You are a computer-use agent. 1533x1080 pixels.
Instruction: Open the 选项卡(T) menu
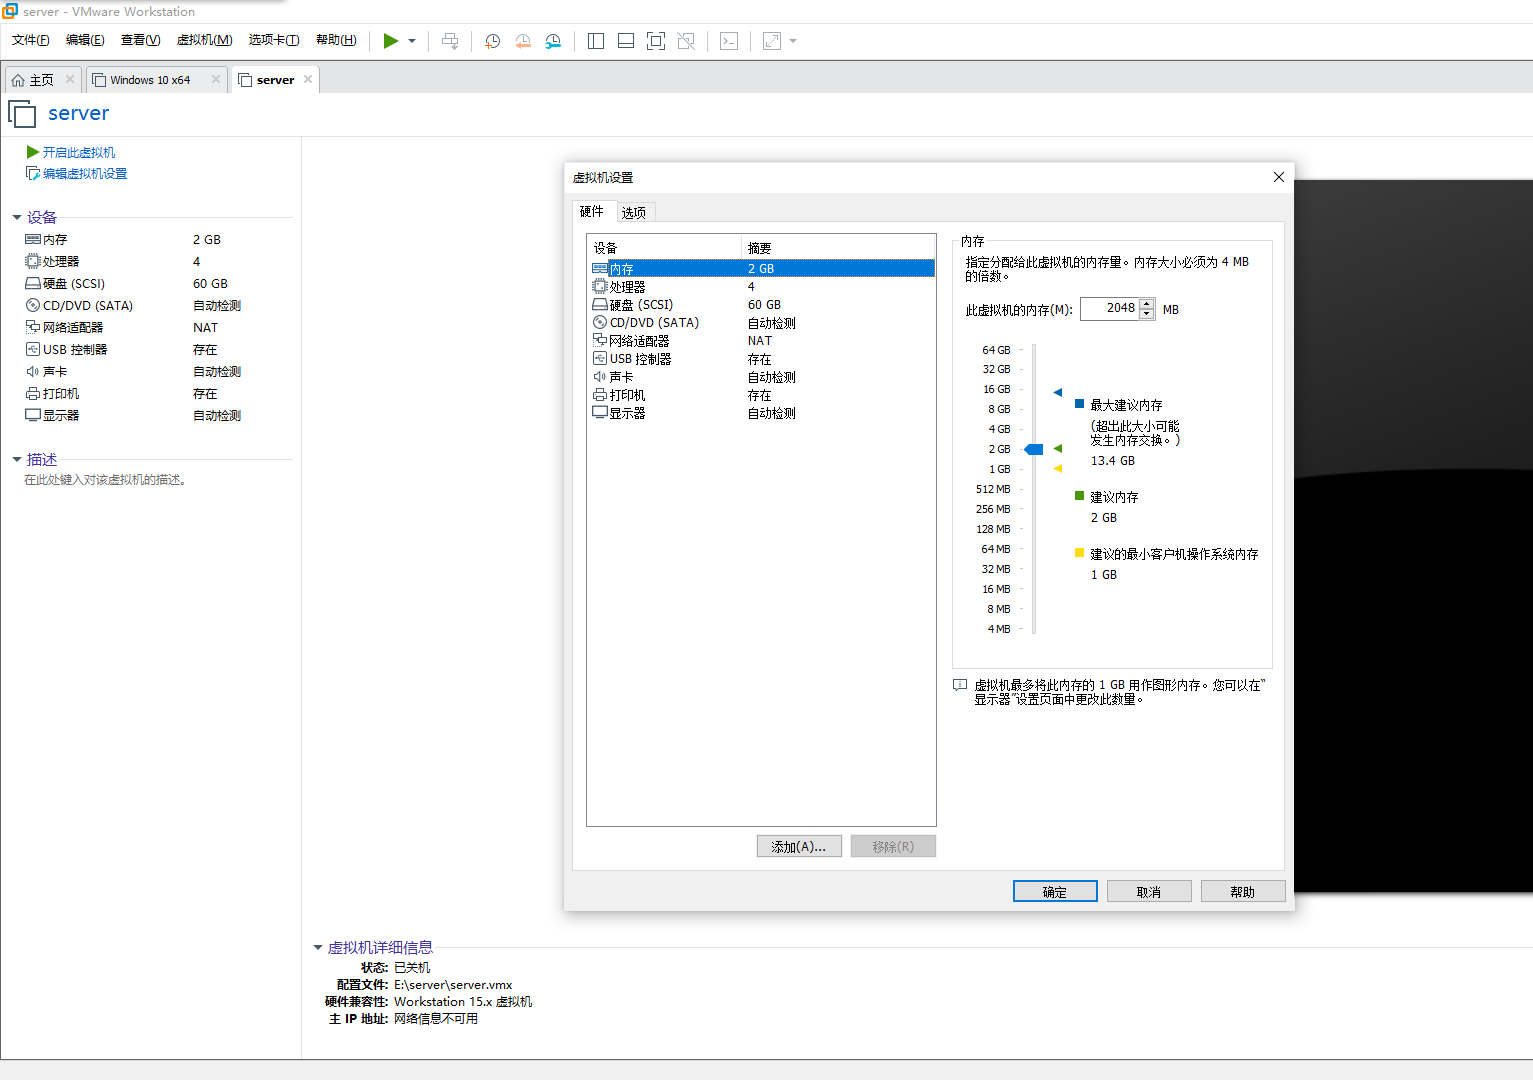[274, 40]
